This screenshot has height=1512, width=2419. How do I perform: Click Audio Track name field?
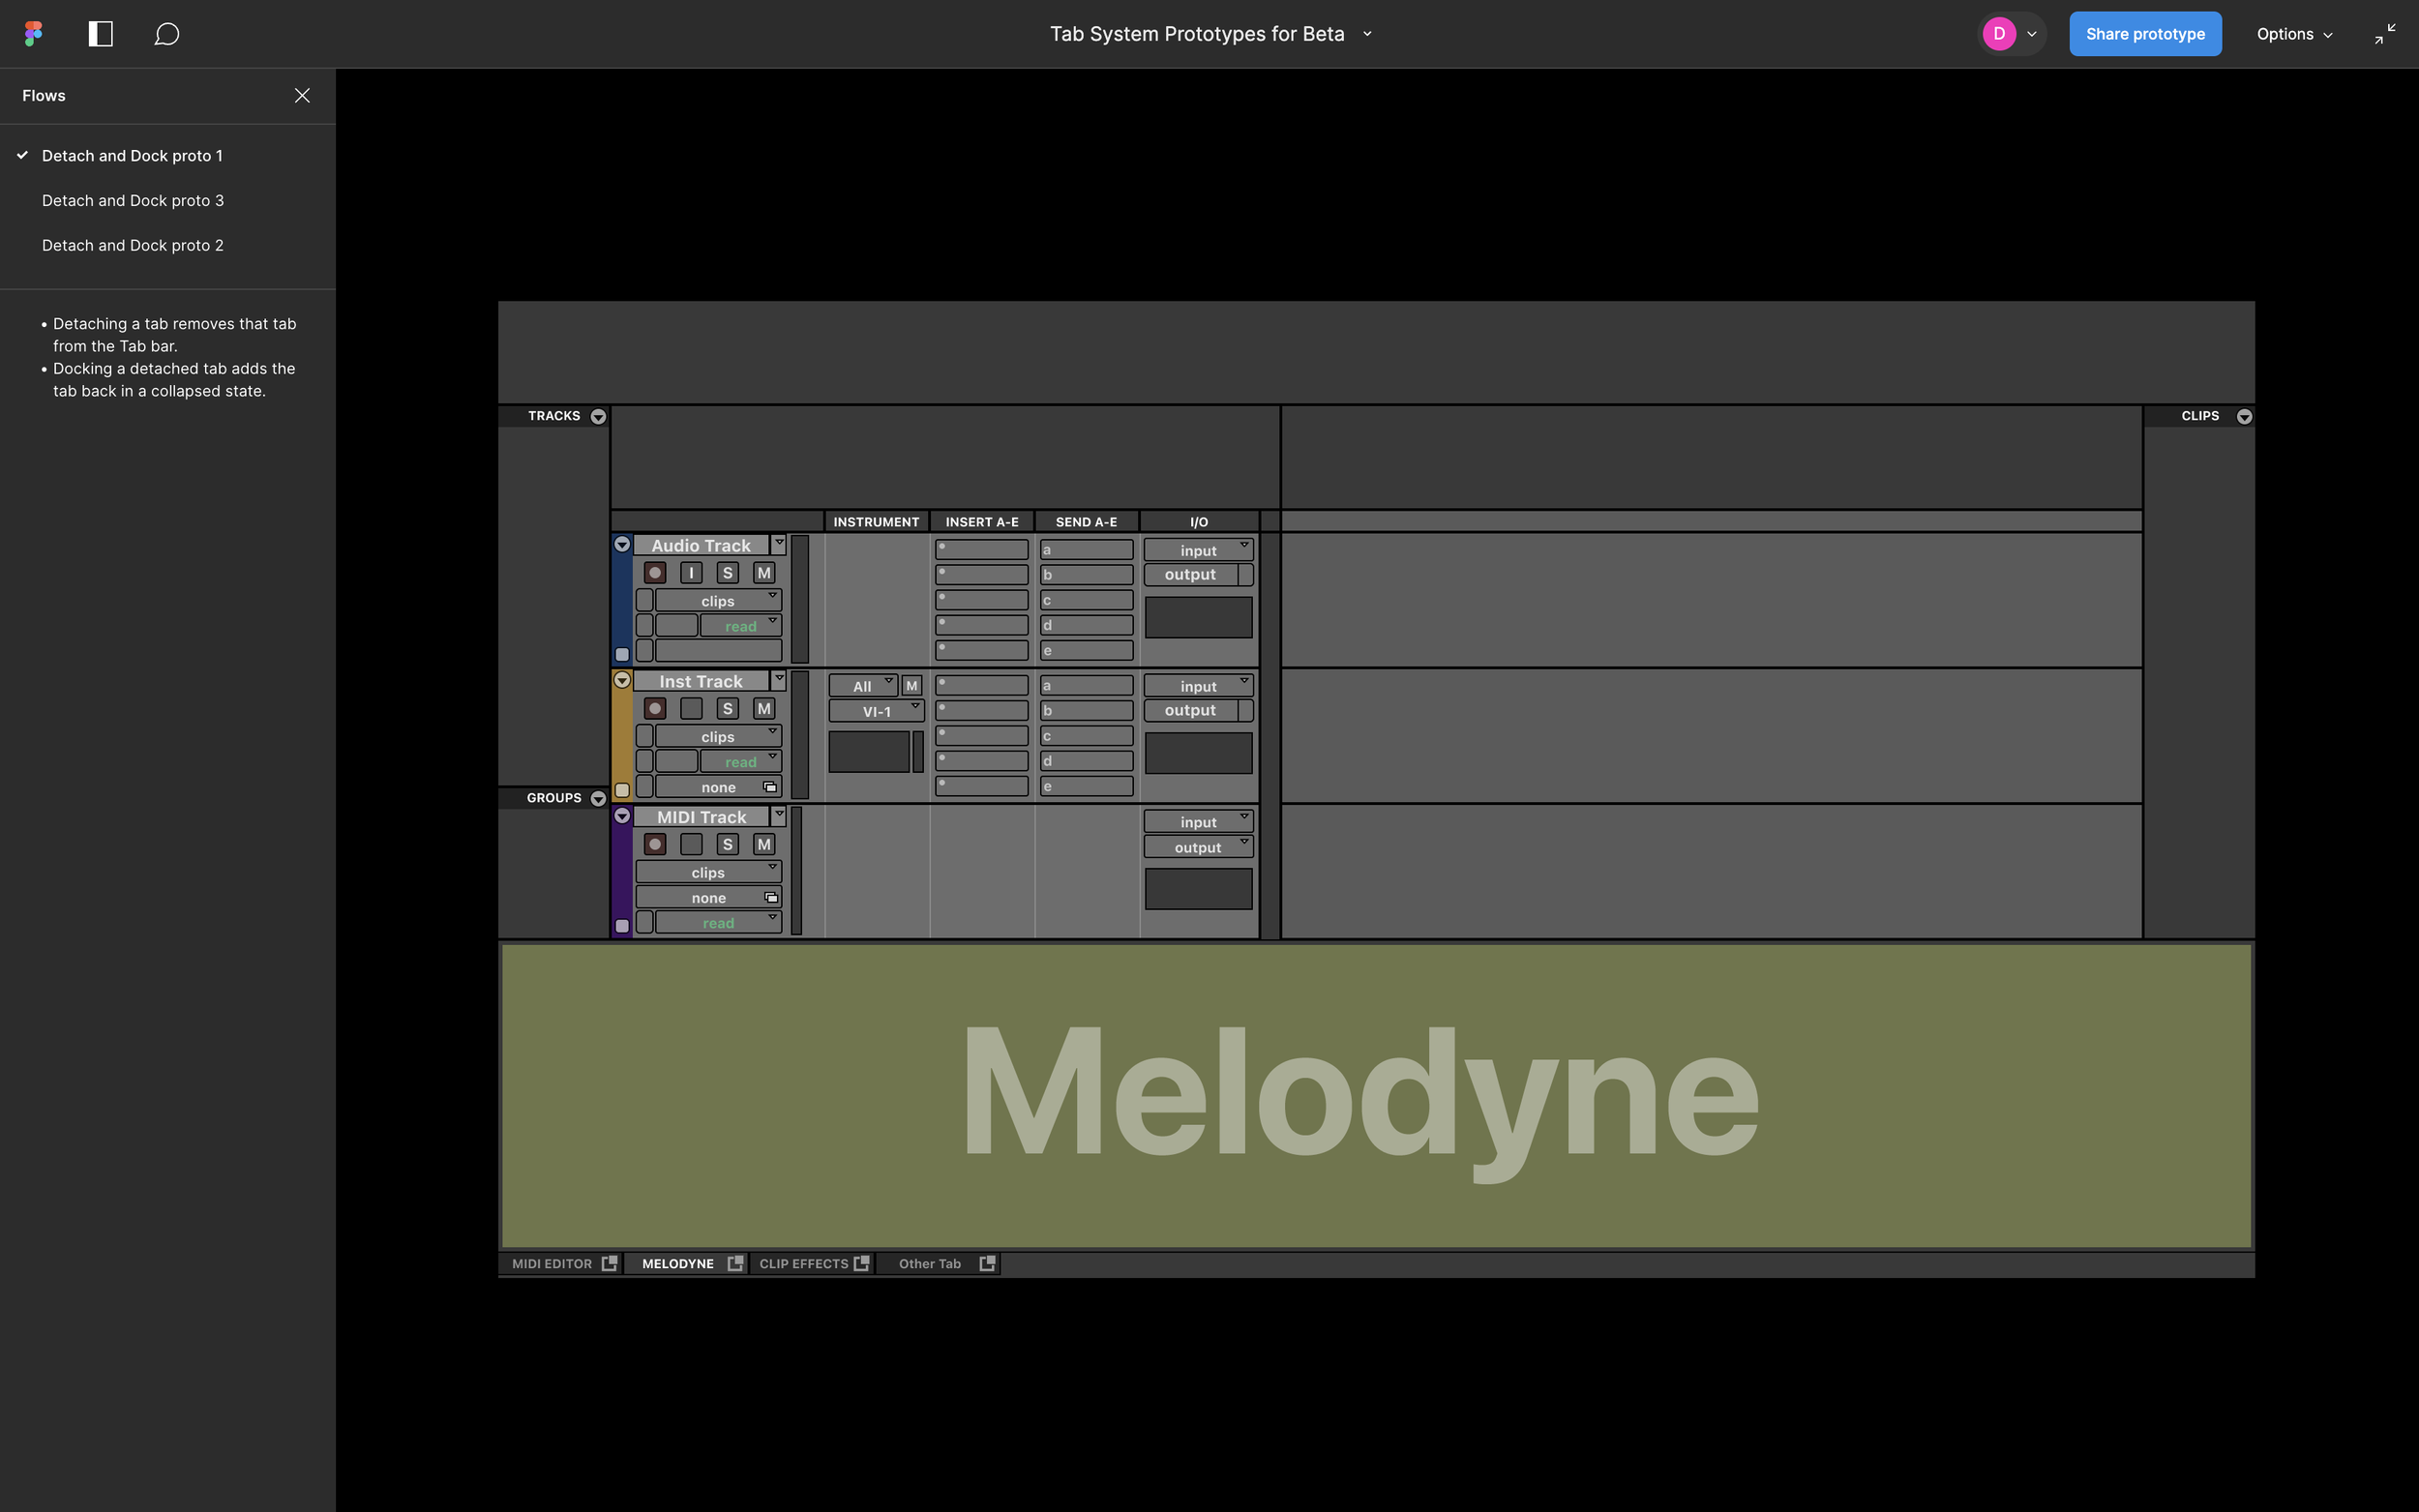701,546
